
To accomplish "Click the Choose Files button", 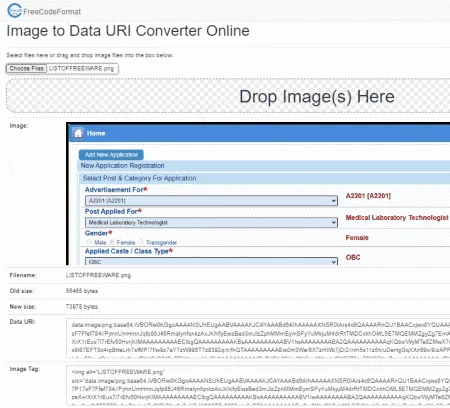I will click(x=26, y=68).
